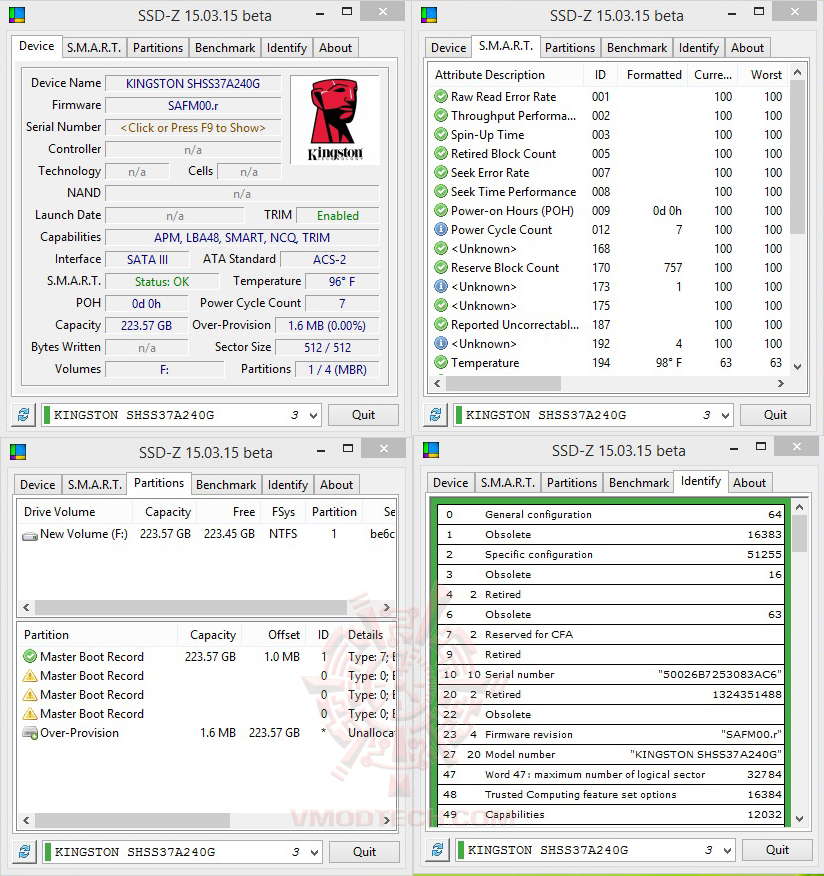Viewport: 824px width, 876px height.
Task: Click scroll down arrow in S.M.A.R.T. list
Action: point(798,367)
